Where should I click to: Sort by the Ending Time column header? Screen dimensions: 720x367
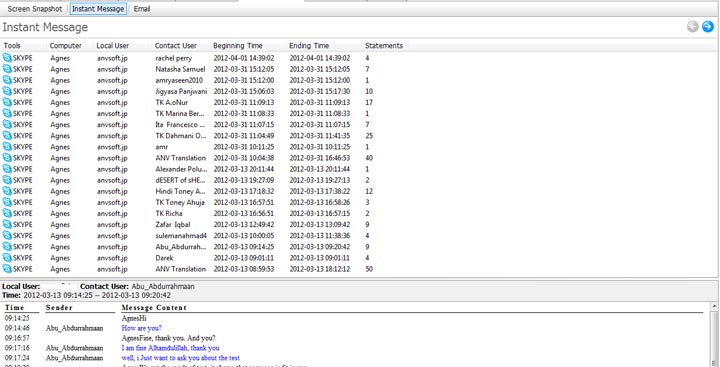click(309, 45)
